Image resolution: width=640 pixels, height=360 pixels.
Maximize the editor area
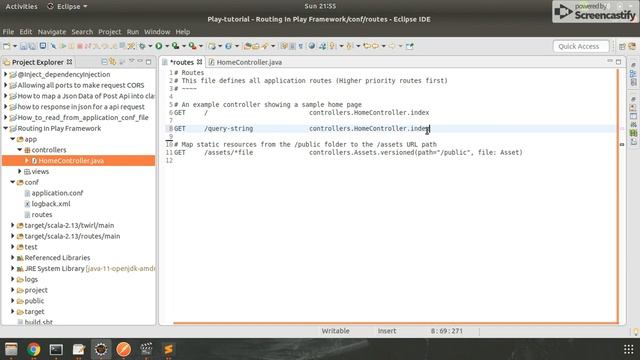tap(618, 62)
